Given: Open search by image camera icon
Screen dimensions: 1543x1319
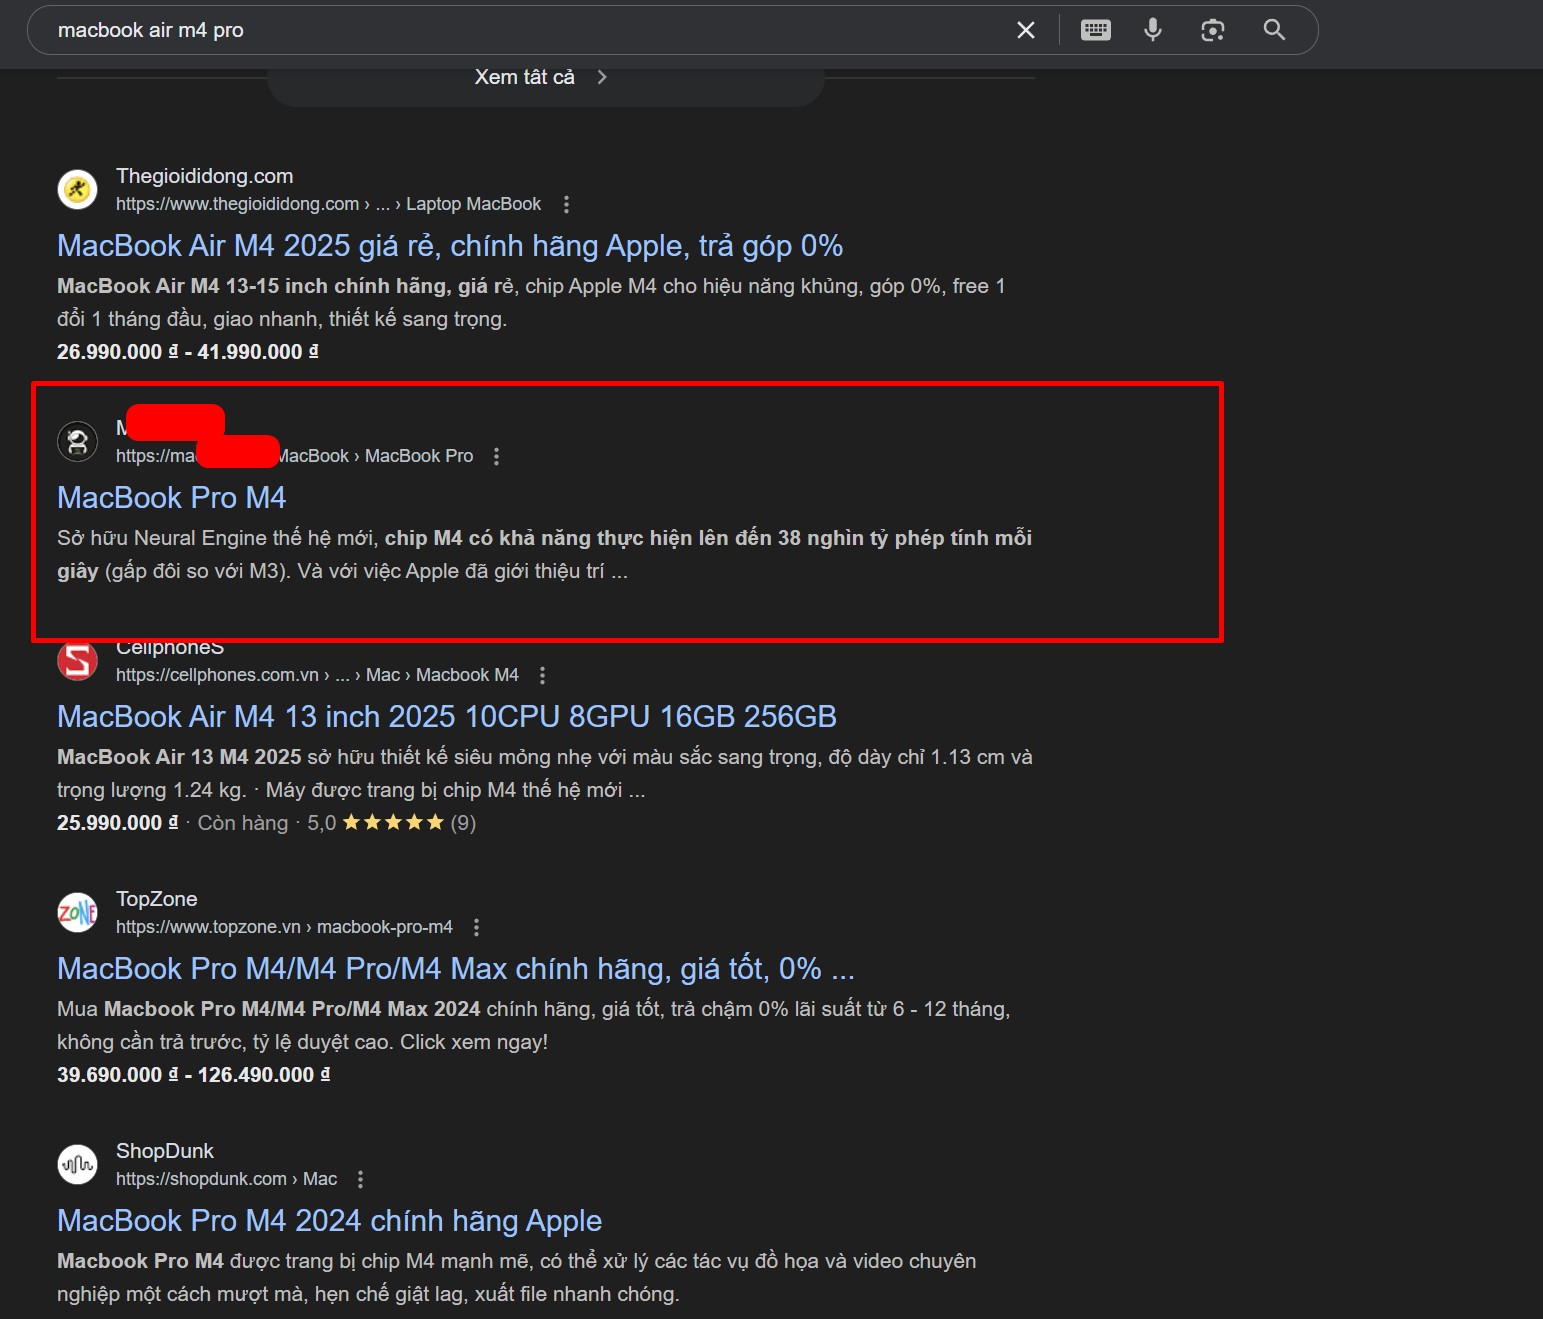Looking at the screenshot, I should 1213,30.
